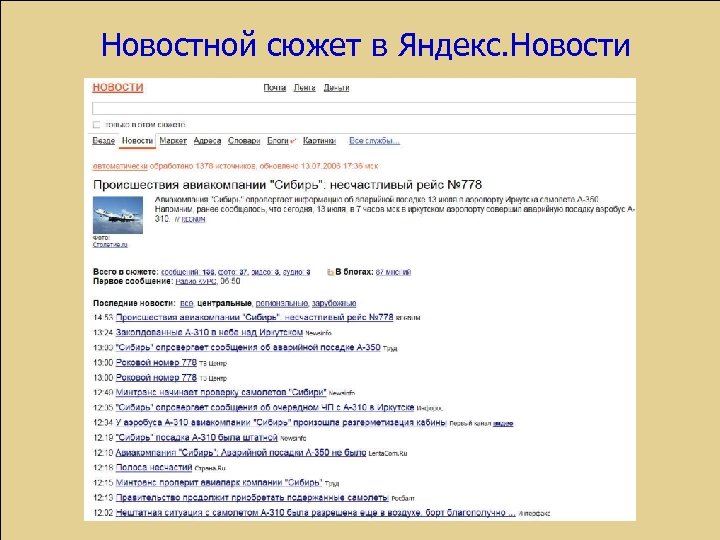The image size is (720, 540).
Task: Open the 'Все службы...' link
Action: click(x=374, y=141)
